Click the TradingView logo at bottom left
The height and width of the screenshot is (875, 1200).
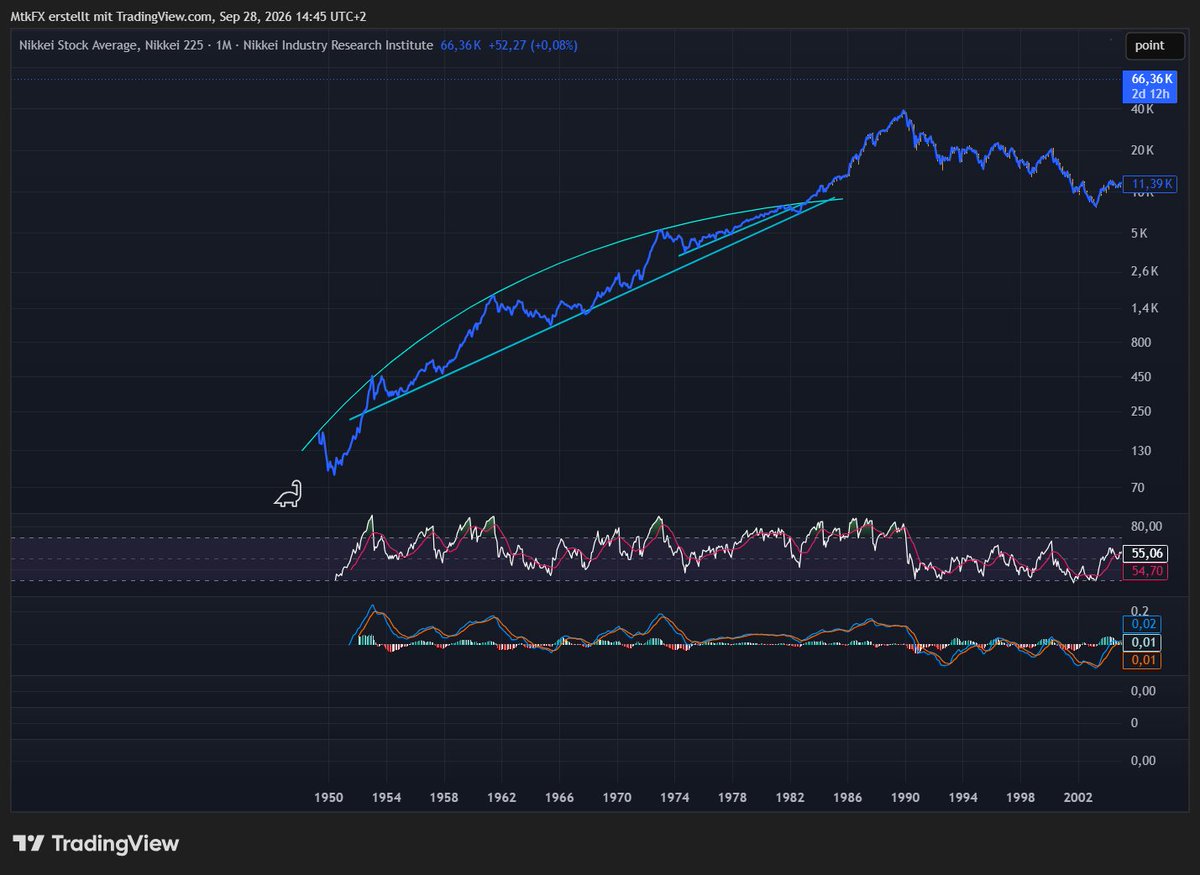pos(95,844)
